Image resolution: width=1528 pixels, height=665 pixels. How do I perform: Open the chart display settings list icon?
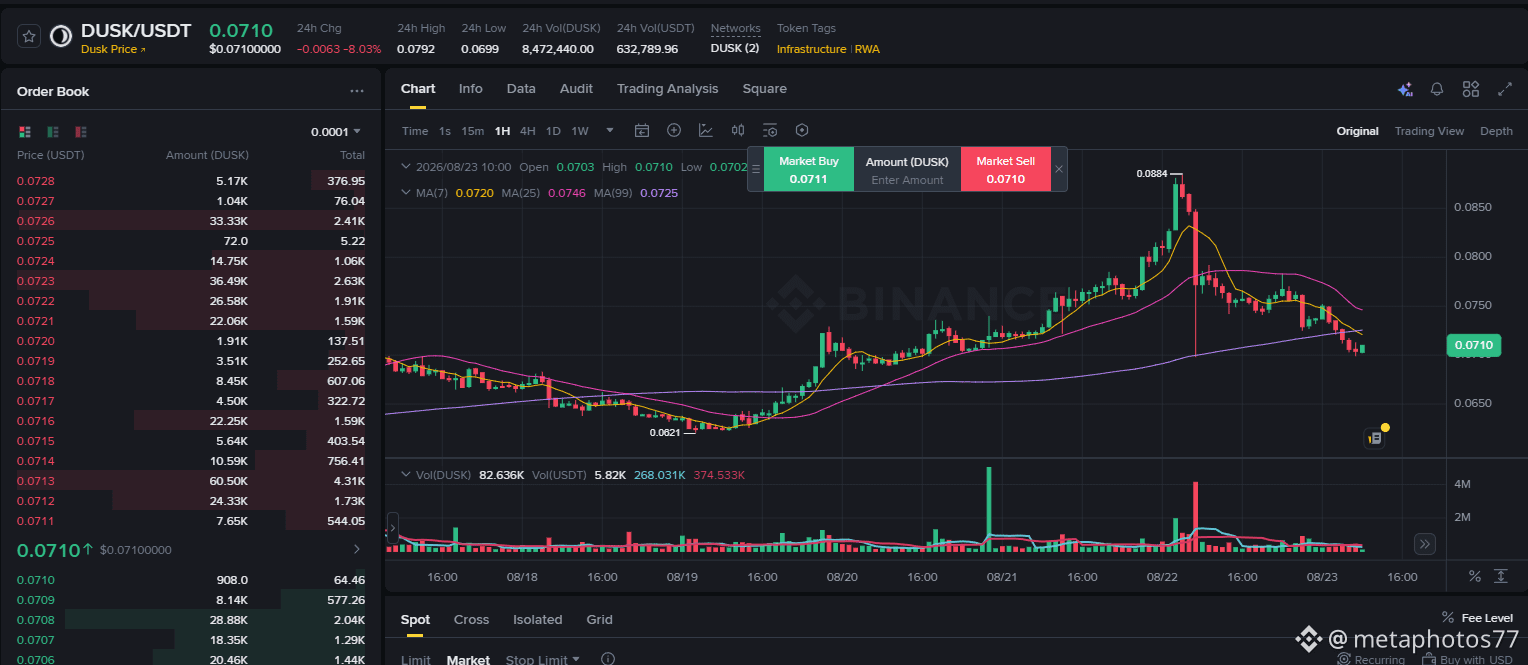(770, 130)
